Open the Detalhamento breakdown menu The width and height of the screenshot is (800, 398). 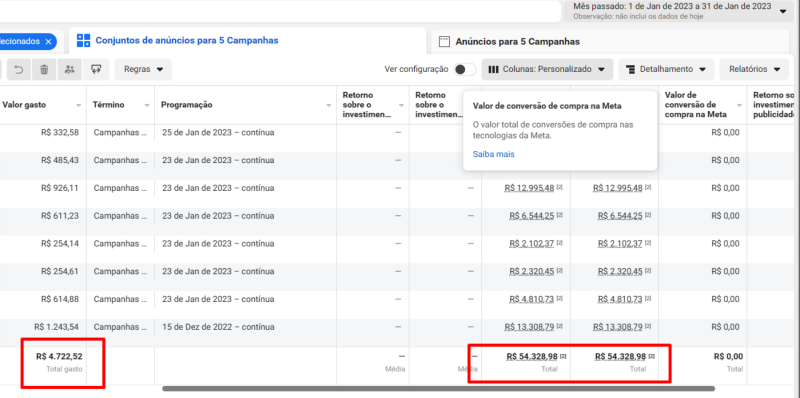pyautogui.click(x=666, y=69)
